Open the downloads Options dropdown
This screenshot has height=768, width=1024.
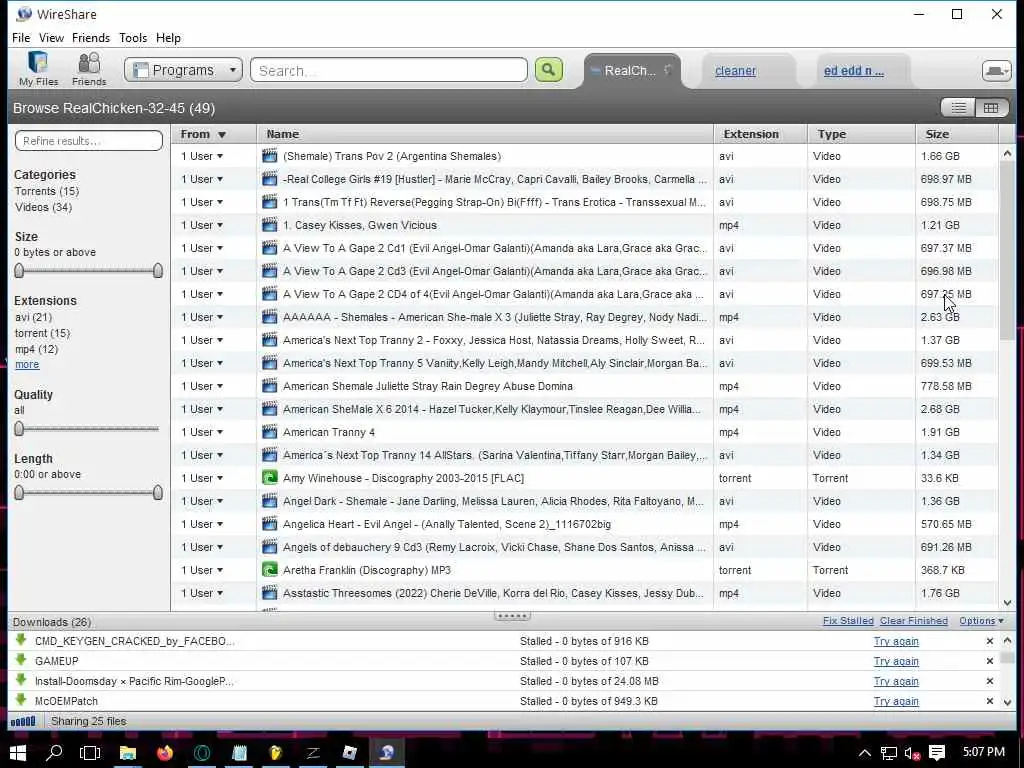981,621
